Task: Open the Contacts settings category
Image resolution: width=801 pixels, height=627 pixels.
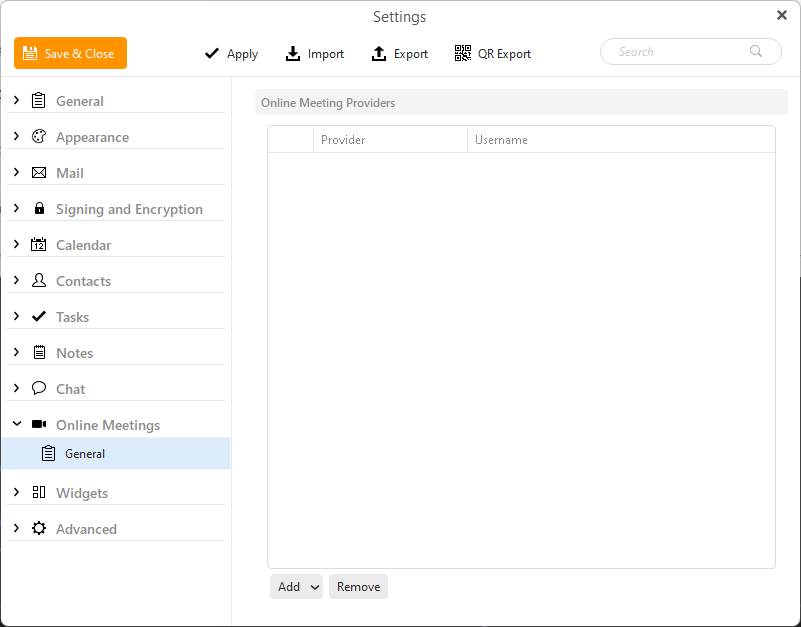Action: point(83,281)
